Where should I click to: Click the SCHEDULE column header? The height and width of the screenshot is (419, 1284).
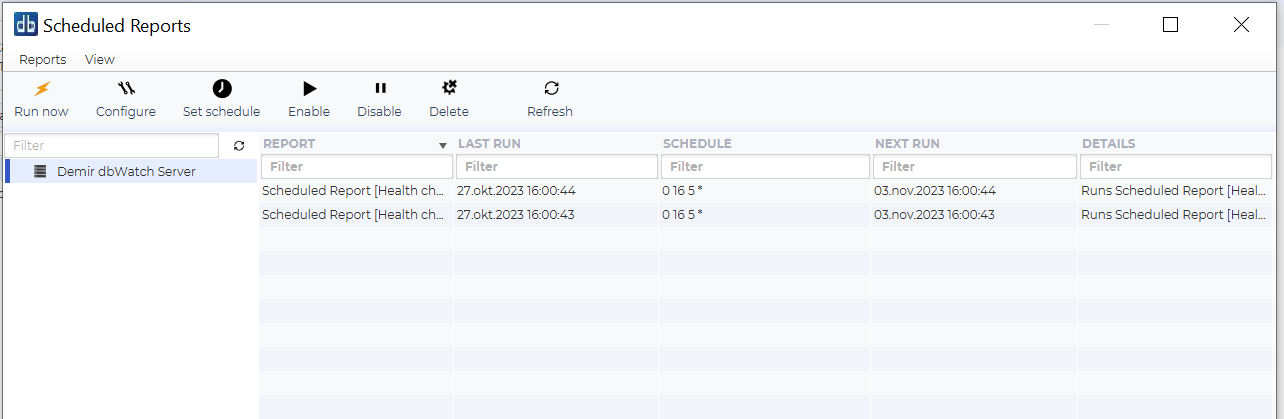(697, 144)
